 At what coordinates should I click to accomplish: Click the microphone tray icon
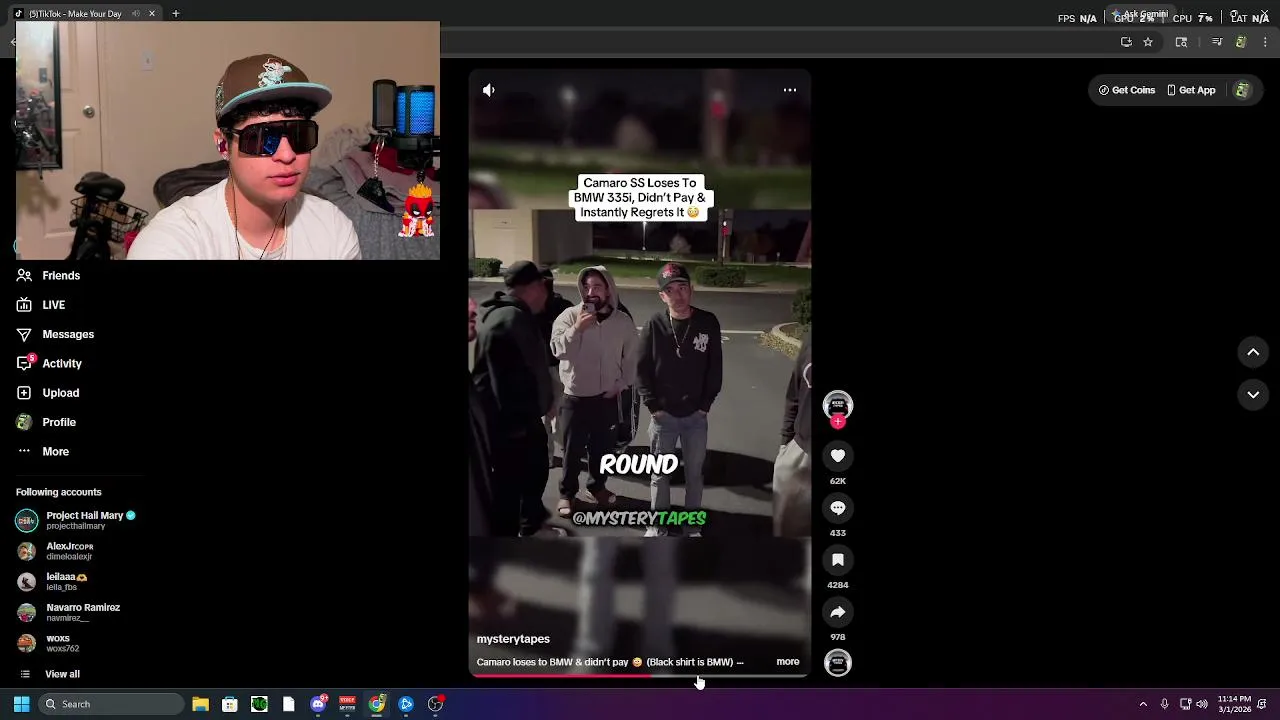click(1164, 704)
